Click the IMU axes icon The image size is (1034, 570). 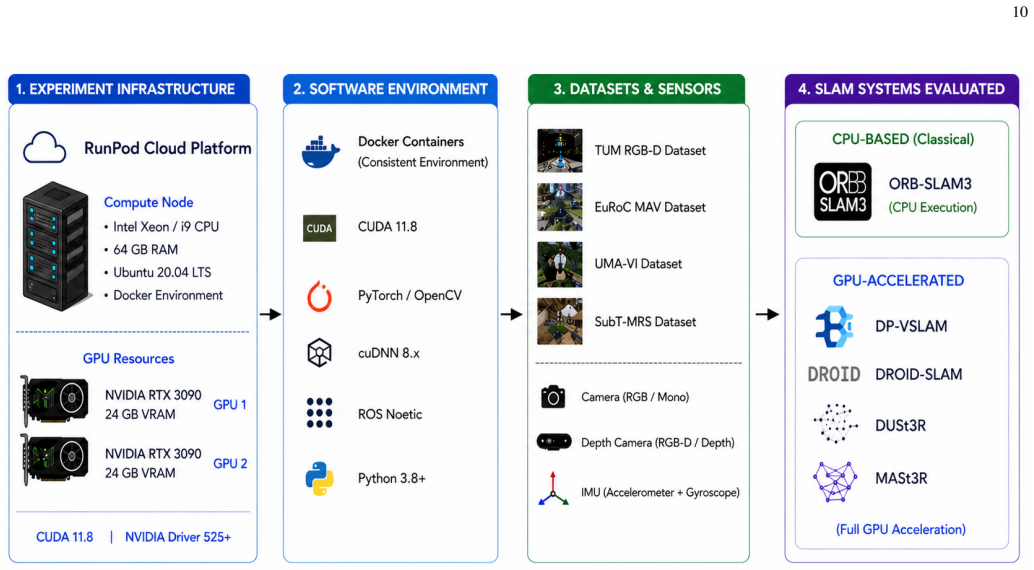(553, 490)
